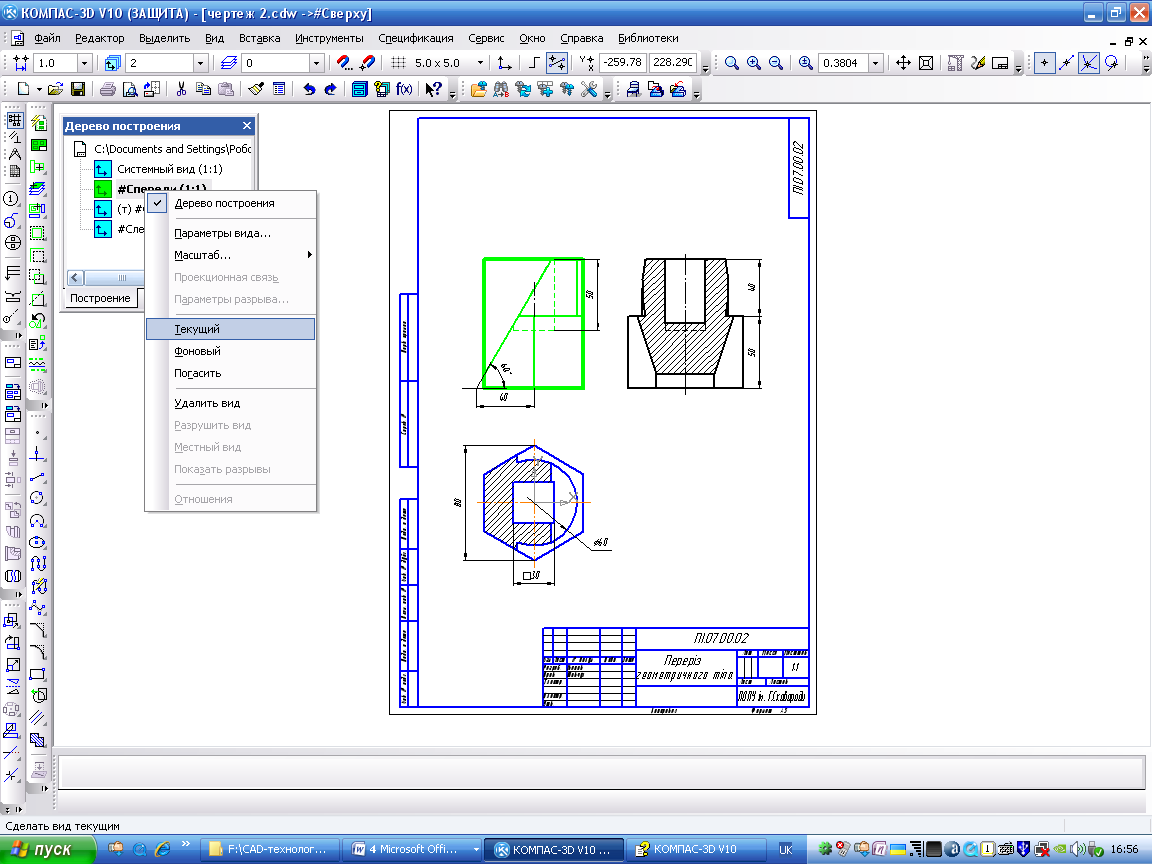Open the grid step 5.0 x 5.0 dropdown

[x=480, y=63]
